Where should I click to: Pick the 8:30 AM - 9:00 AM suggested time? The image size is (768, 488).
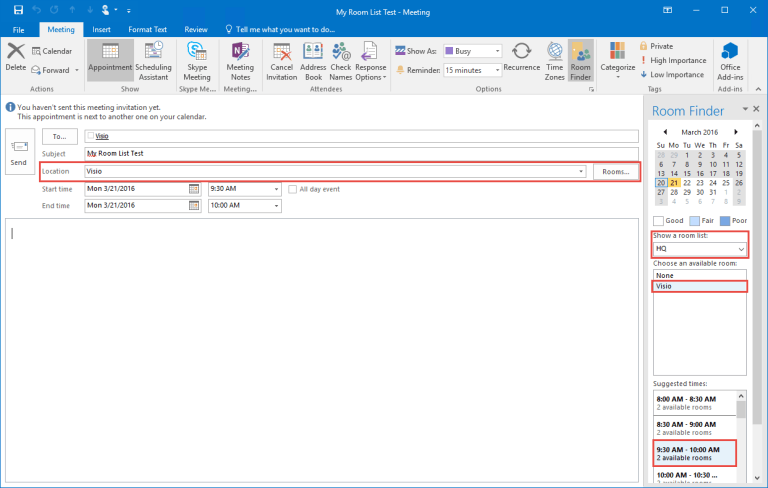695,428
